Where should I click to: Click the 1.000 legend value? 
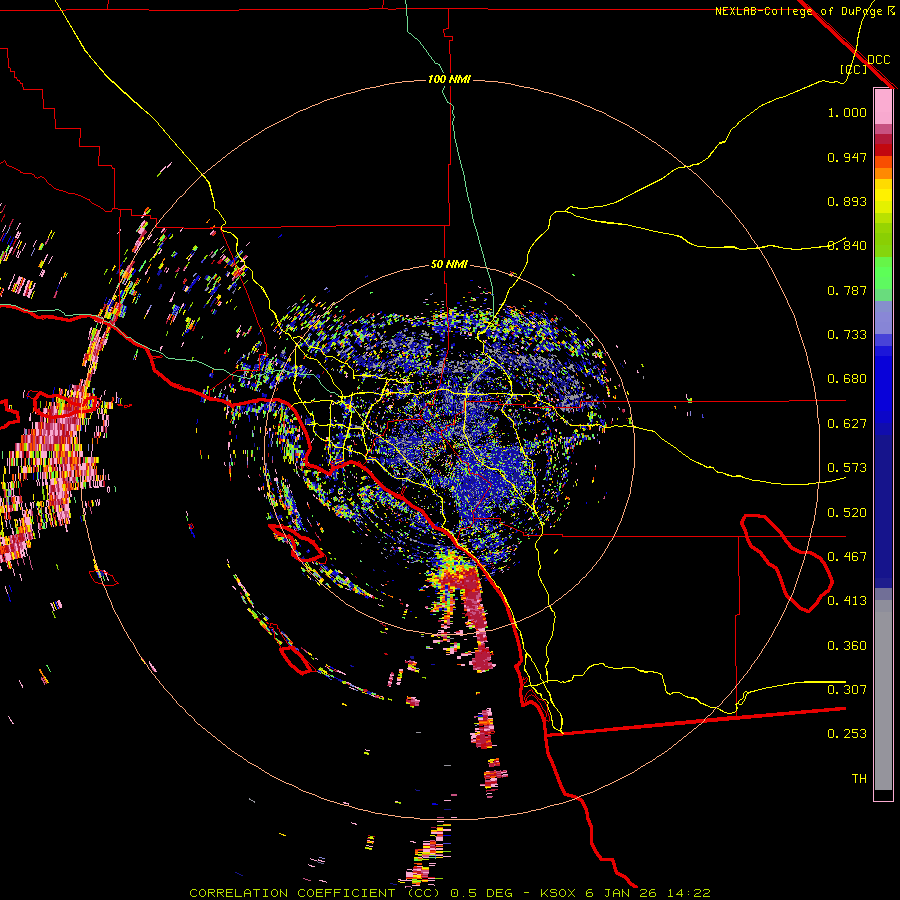tap(847, 112)
